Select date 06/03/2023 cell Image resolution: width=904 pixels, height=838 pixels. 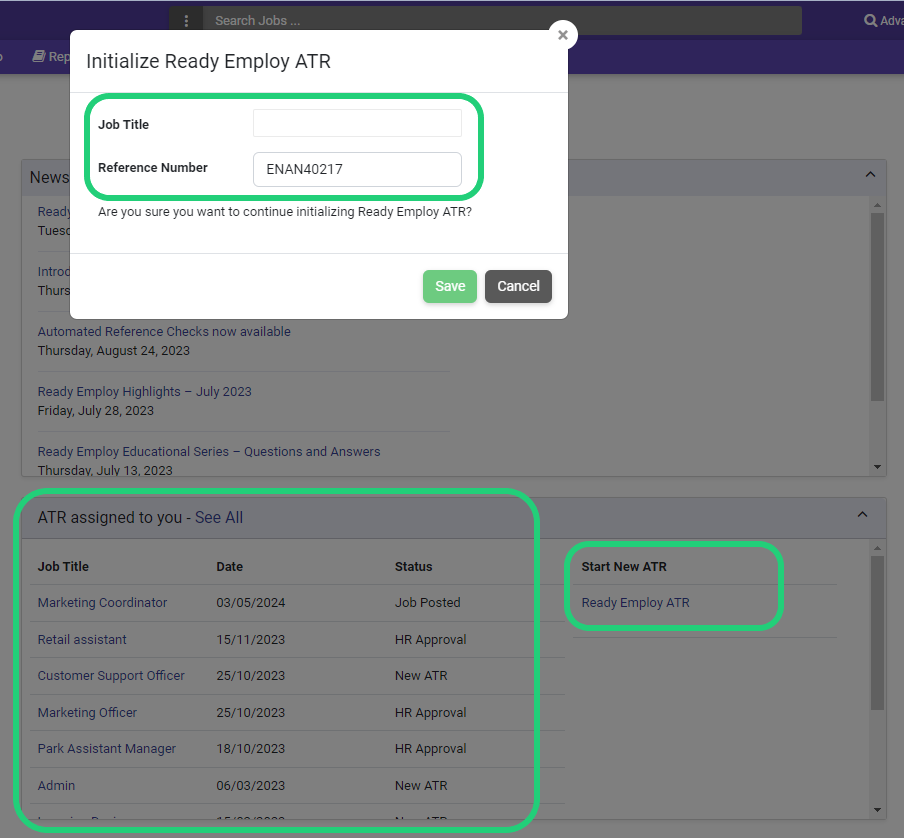251,786
